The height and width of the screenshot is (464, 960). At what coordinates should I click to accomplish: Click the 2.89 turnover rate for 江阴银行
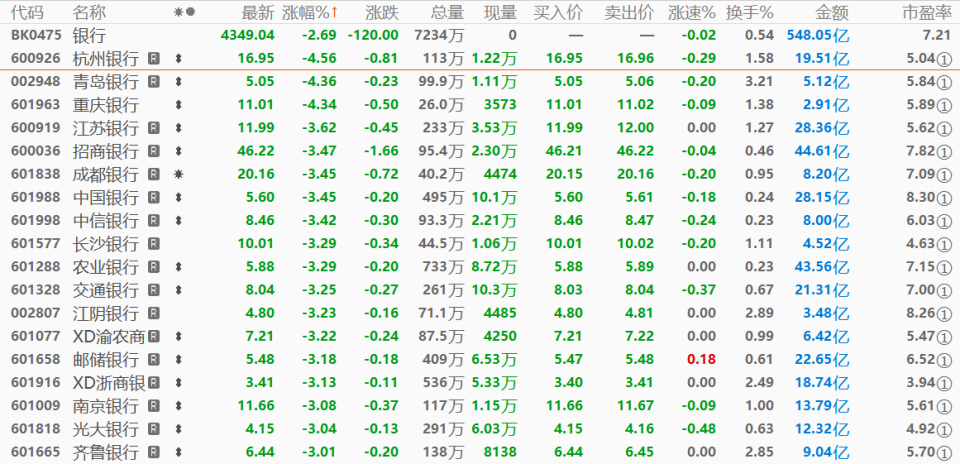[x=759, y=313]
